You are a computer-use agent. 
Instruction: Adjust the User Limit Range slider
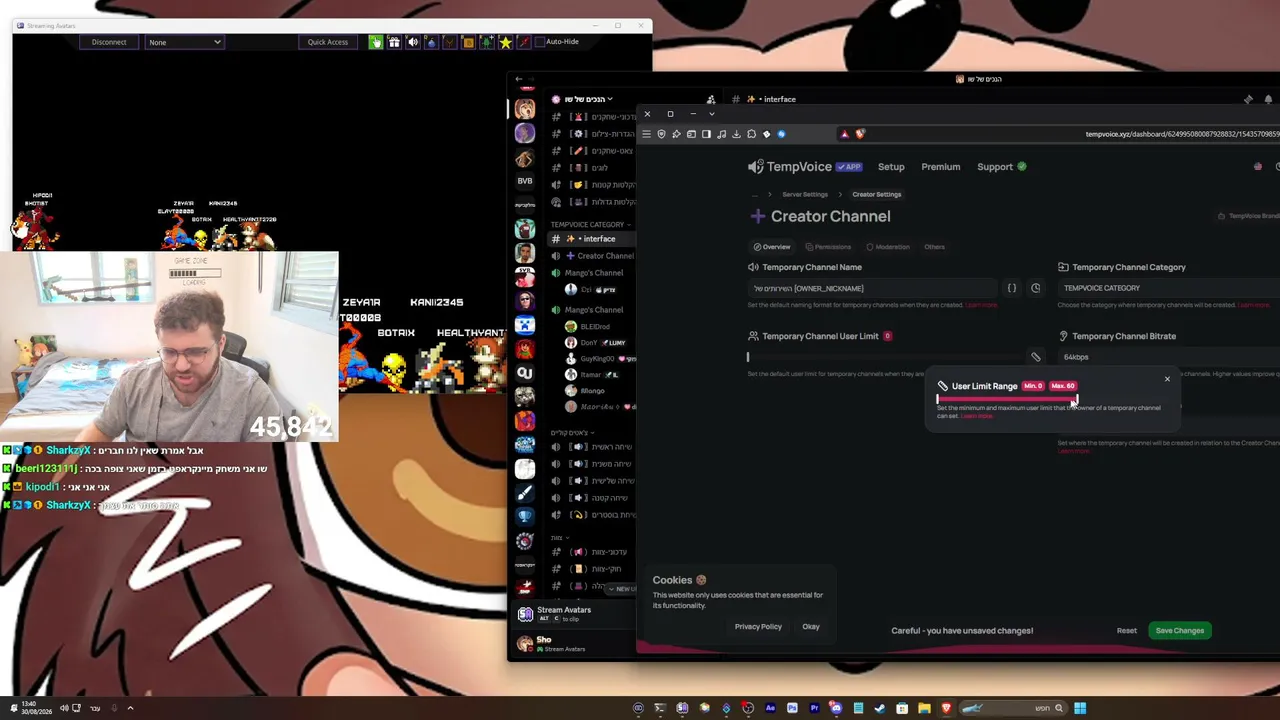(x=1007, y=399)
